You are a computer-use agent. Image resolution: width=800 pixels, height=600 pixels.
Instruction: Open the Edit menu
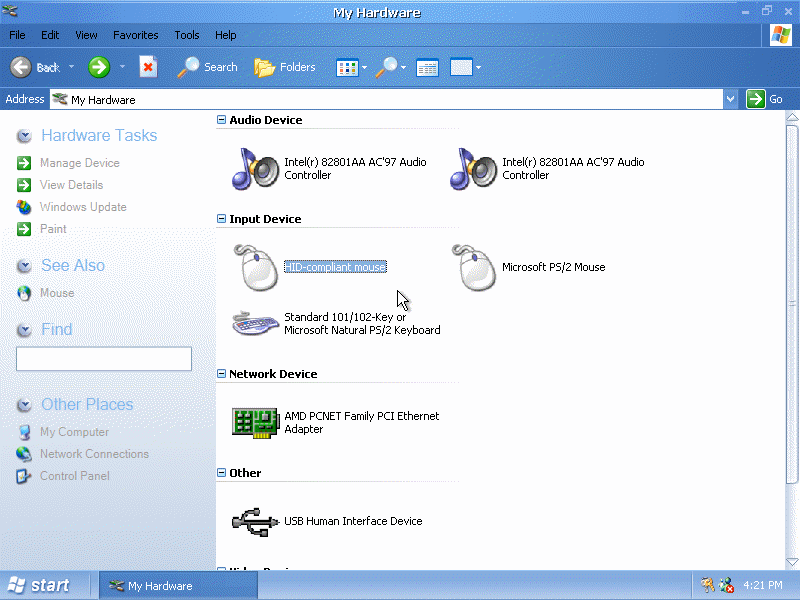[x=50, y=35]
